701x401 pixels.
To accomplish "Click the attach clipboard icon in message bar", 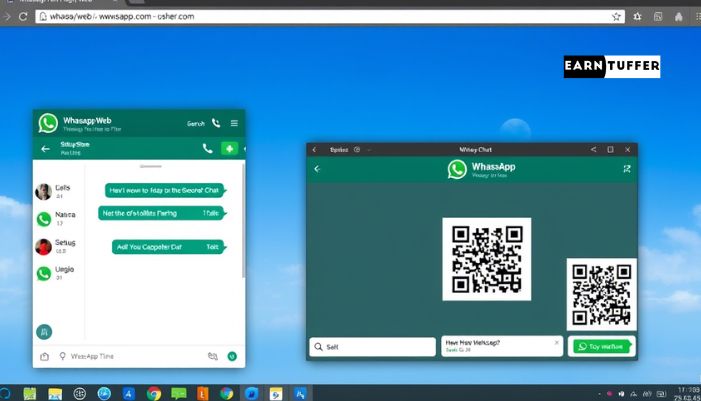I will (x=44, y=356).
